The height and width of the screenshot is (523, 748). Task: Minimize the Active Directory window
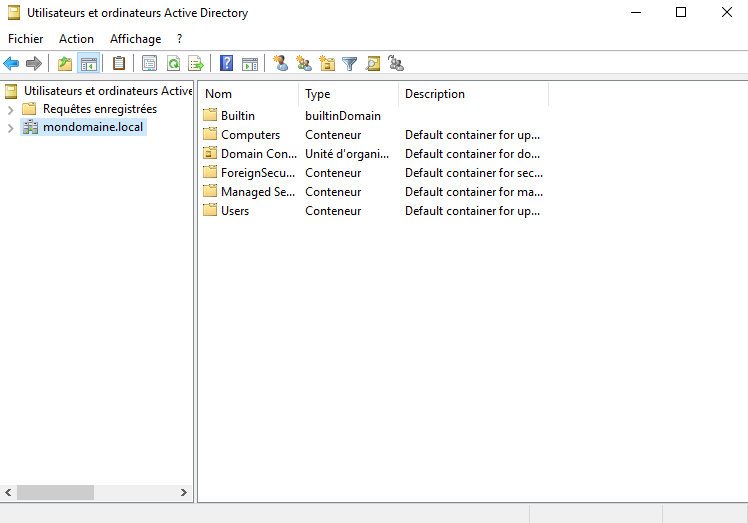tap(636, 12)
